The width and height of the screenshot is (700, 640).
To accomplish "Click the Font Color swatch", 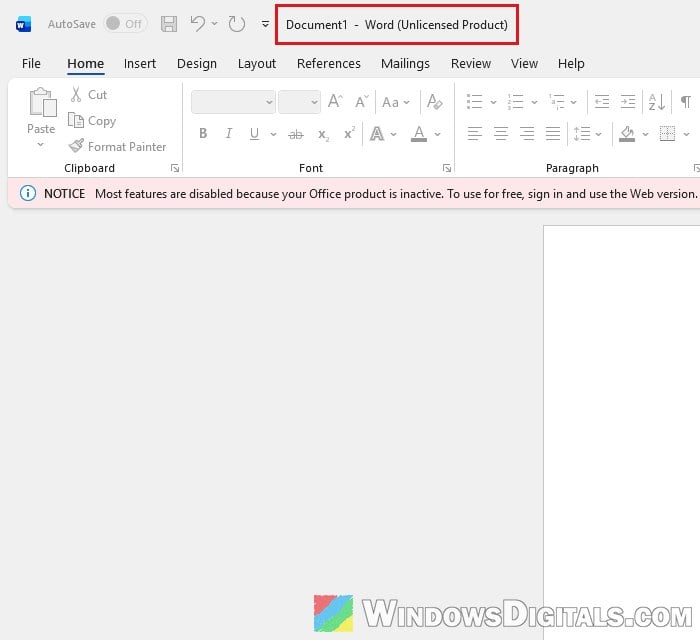I will 419,133.
